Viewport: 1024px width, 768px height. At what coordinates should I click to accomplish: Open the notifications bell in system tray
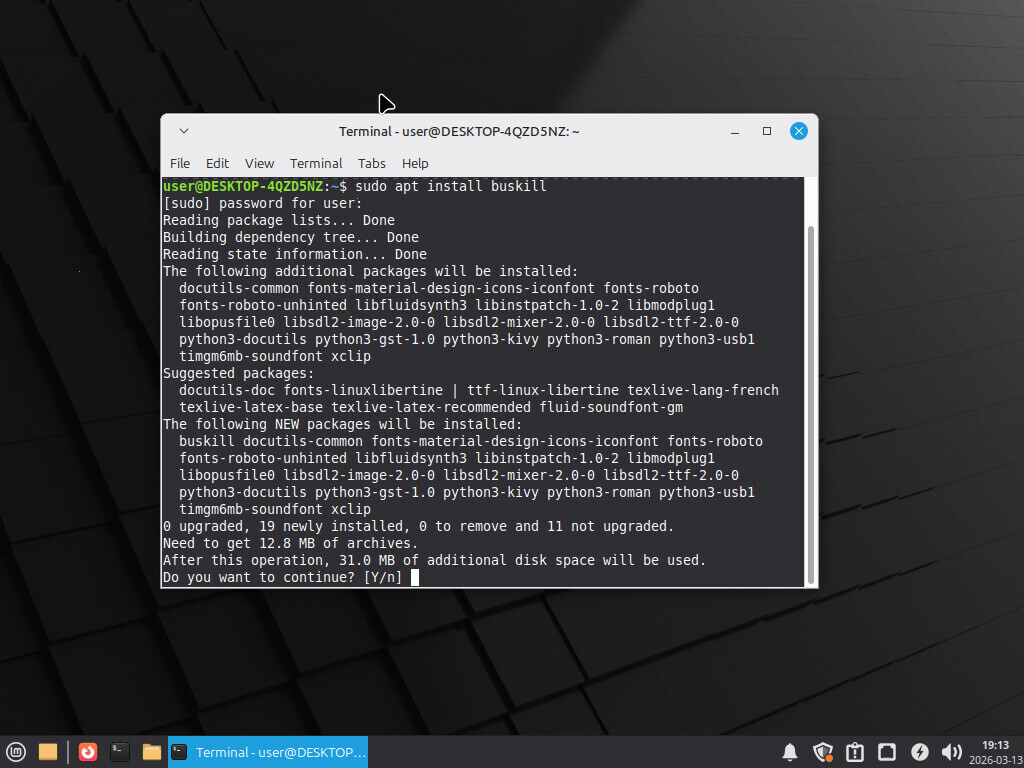[x=790, y=752]
